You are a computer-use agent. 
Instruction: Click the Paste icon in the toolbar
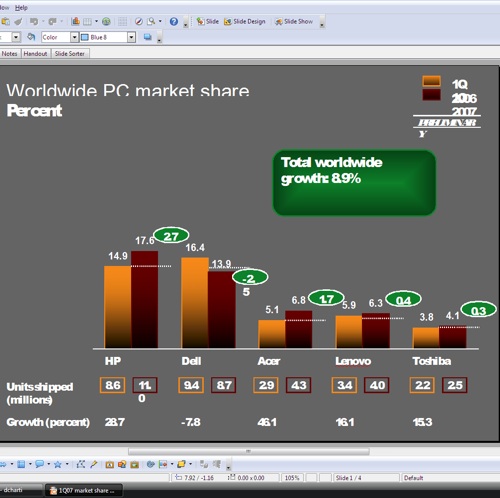coord(5,22)
